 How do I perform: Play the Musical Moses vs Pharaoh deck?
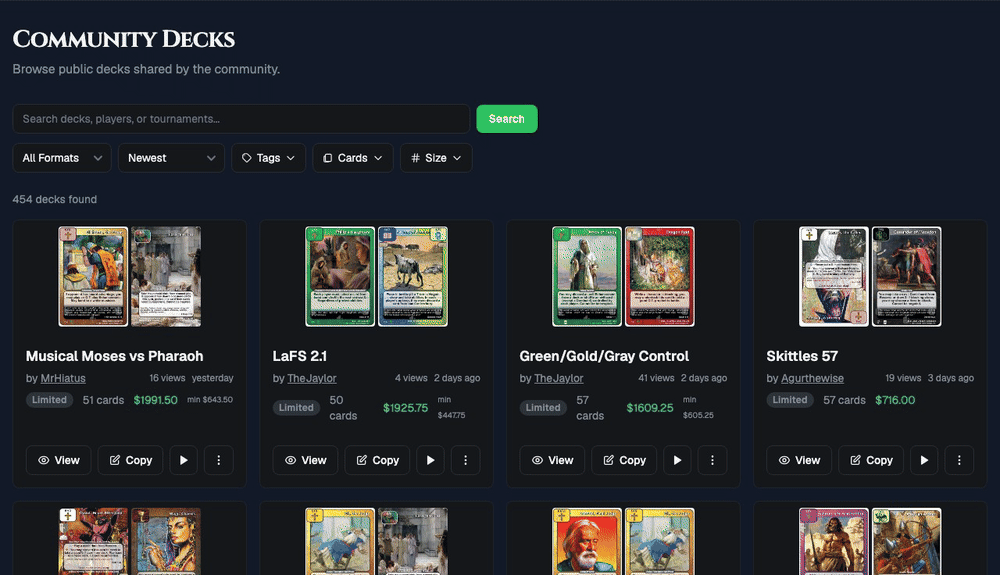pyautogui.click(x=184, y=460)
